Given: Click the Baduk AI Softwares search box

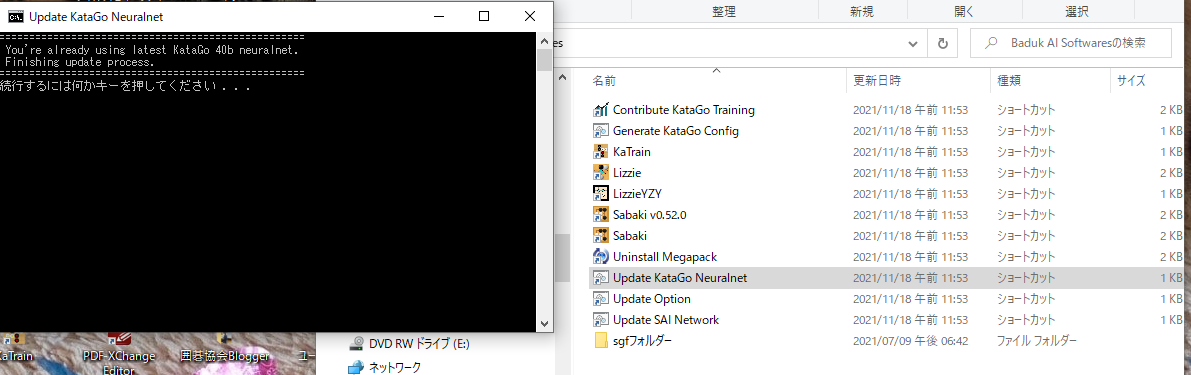Looking at the screenshot, I should 1071,44.
